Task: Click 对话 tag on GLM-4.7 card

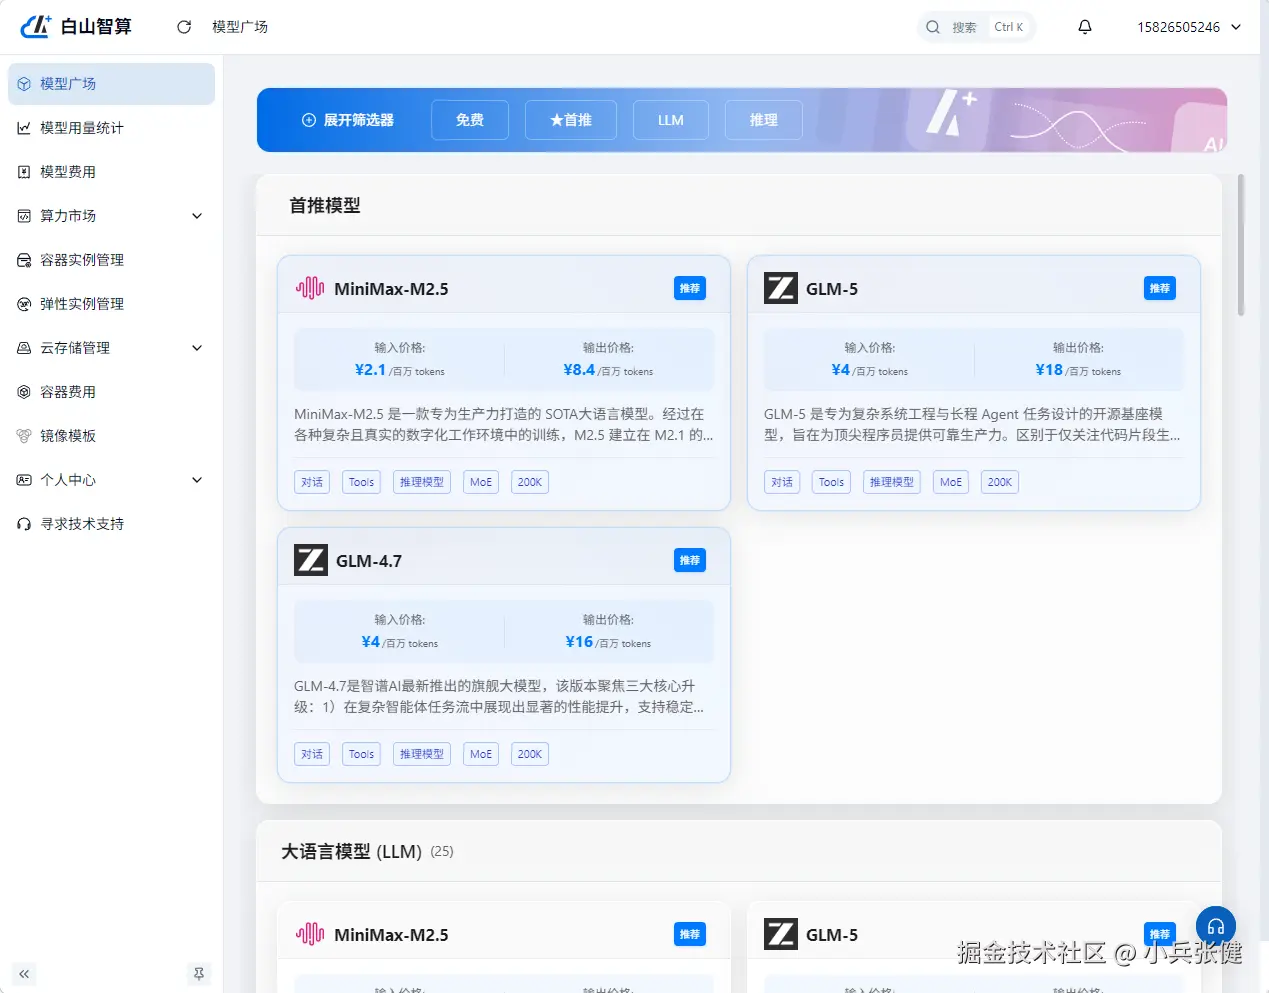Action: [312, 754]
